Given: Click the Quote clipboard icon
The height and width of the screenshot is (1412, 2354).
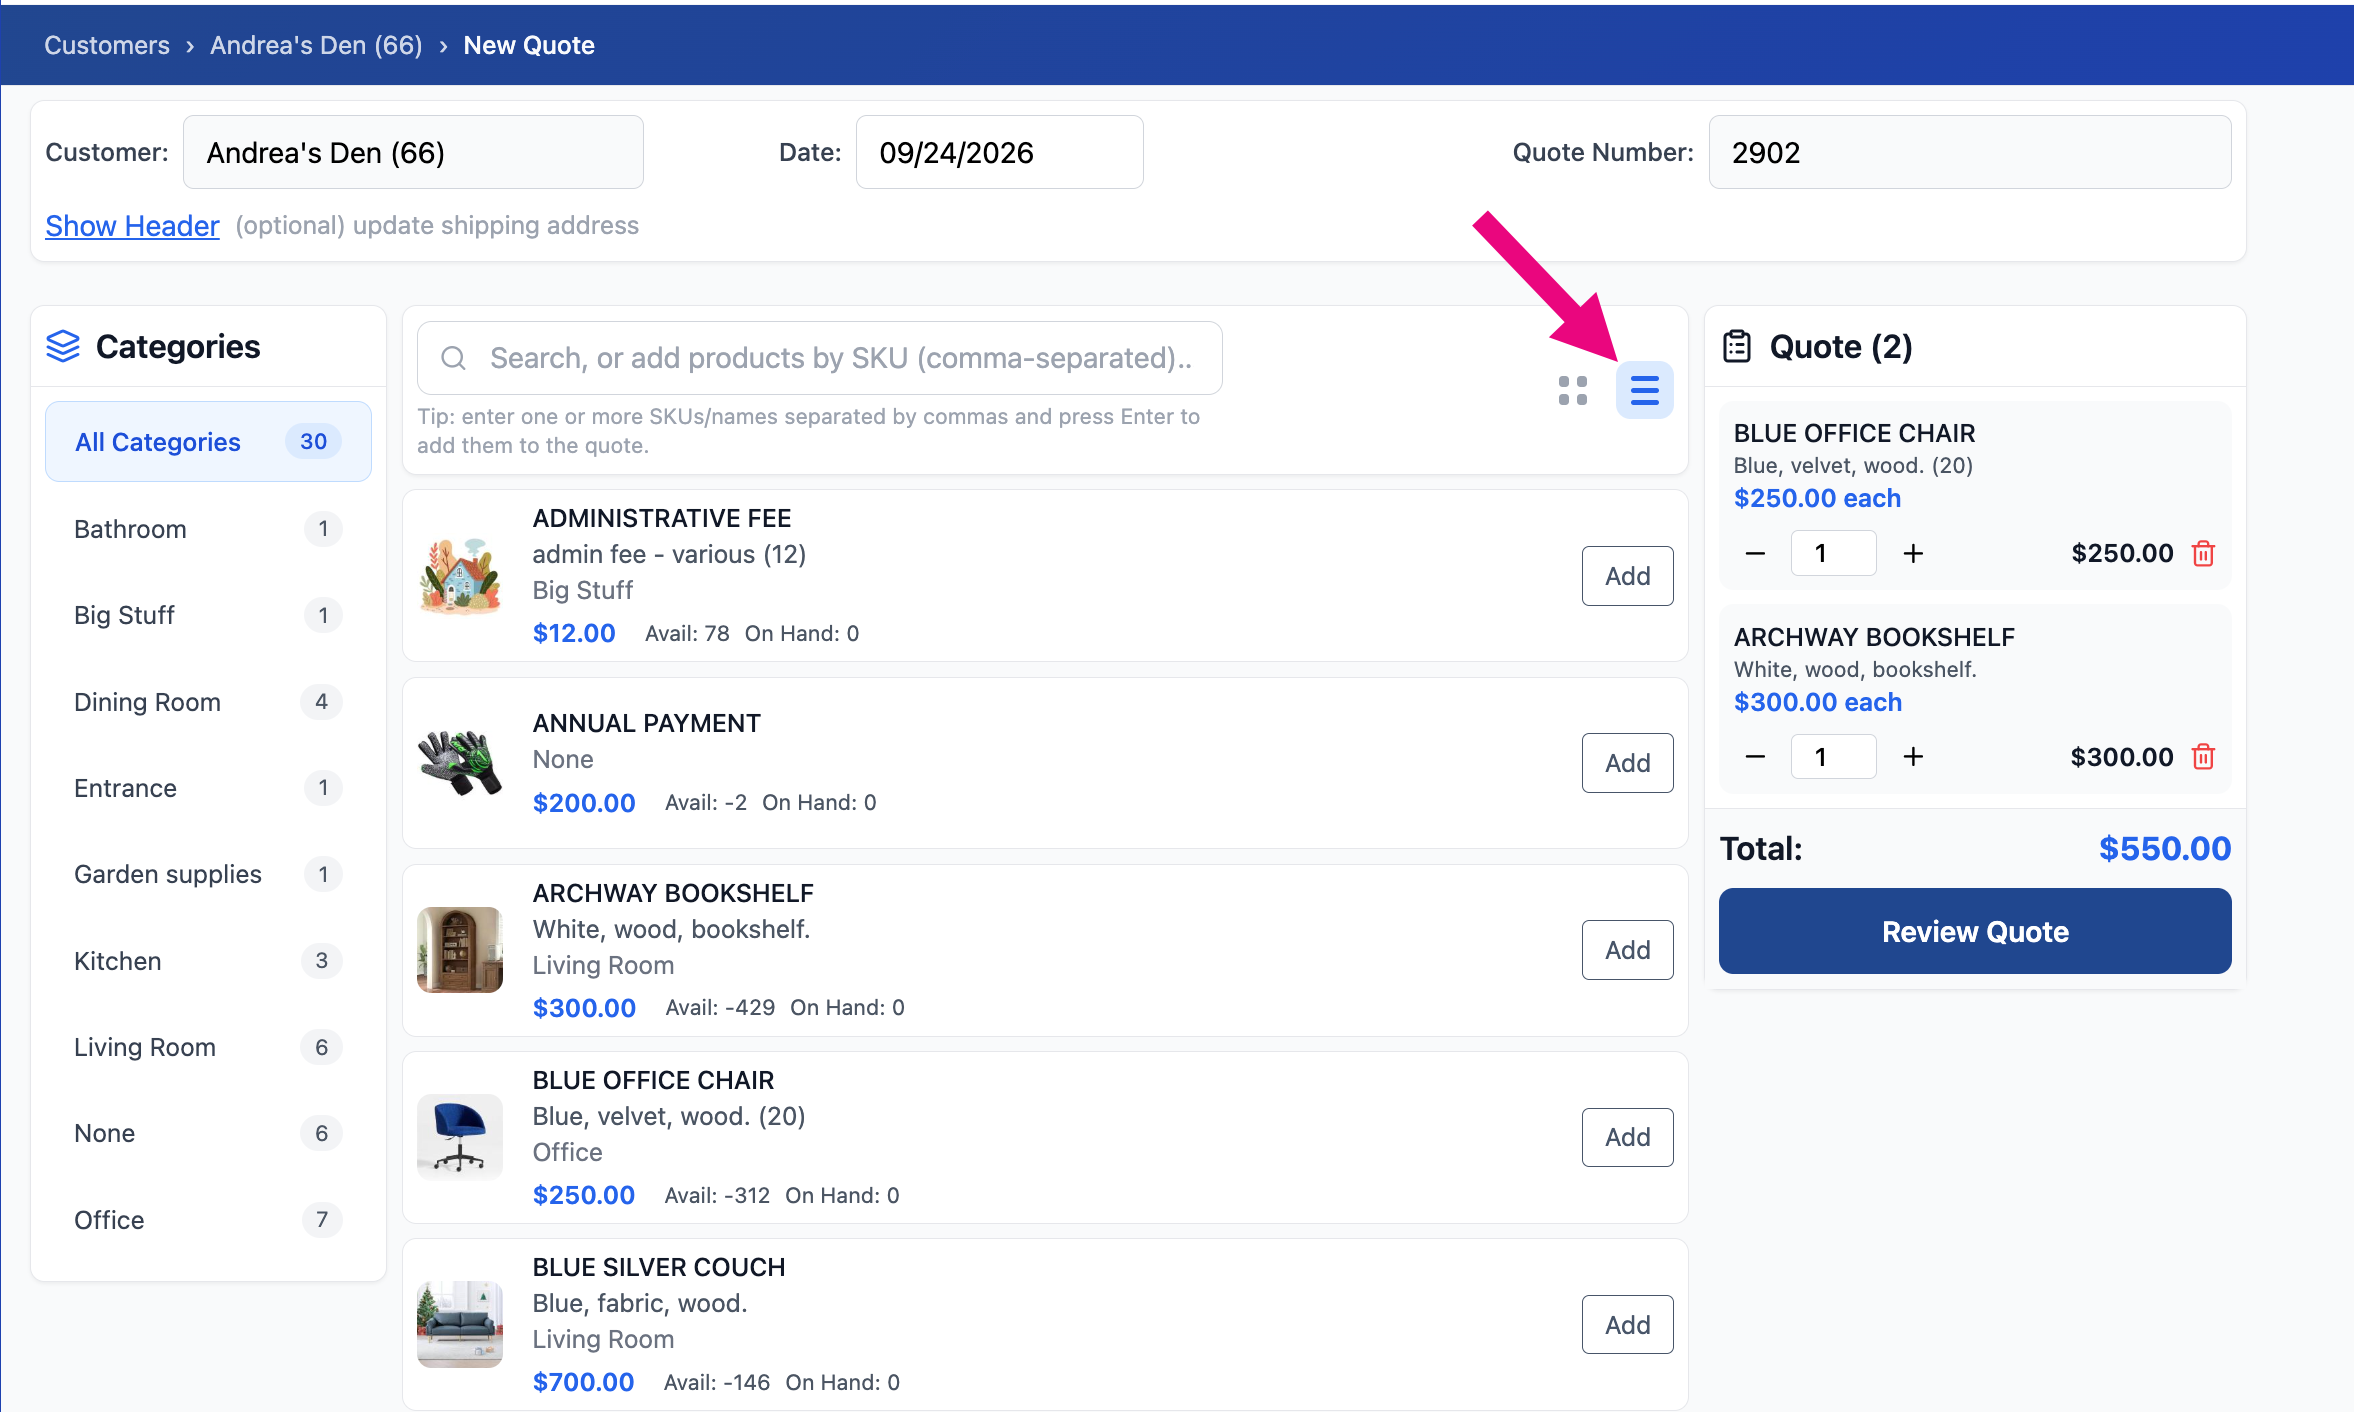Looking at the screenshot, I should coord(1737,346).
